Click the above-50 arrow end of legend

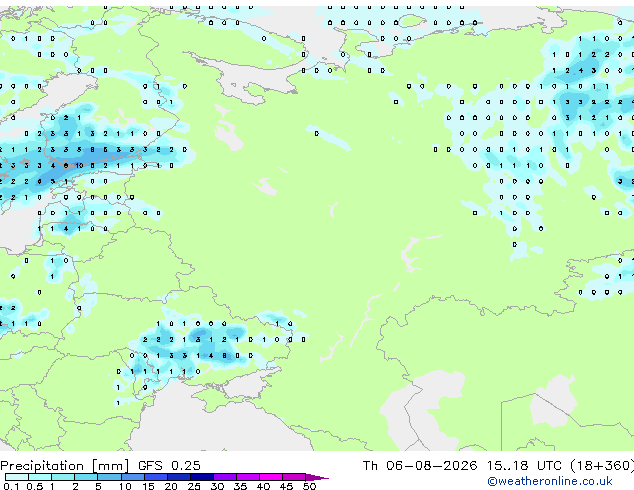(x=317, y=477)
